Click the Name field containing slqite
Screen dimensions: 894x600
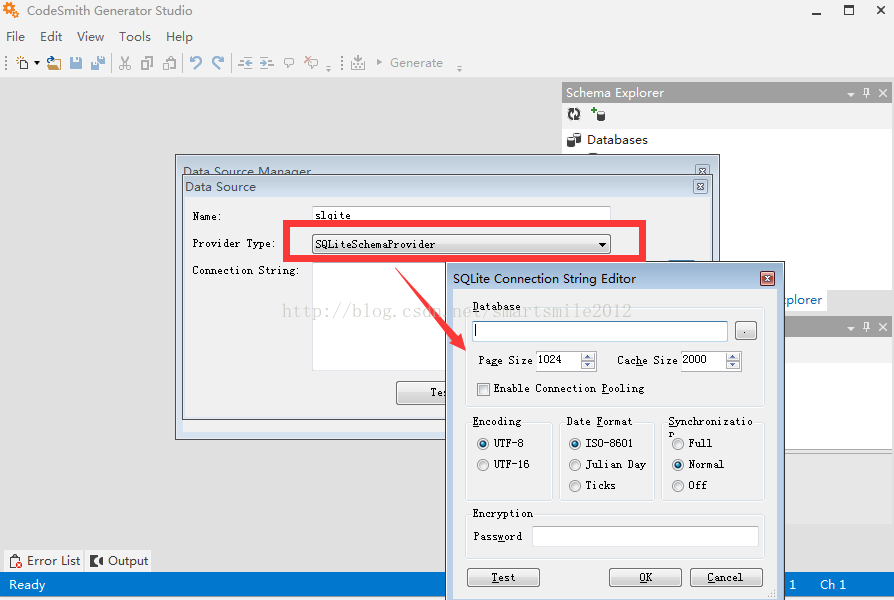click(461, 214)
